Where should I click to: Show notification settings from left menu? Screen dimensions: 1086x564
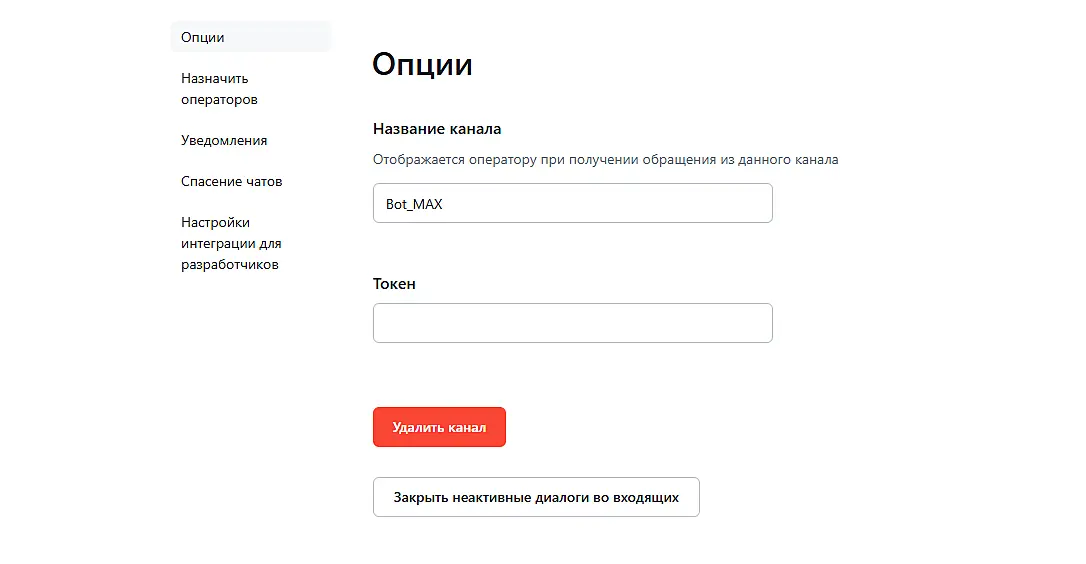tap(224, 140)
